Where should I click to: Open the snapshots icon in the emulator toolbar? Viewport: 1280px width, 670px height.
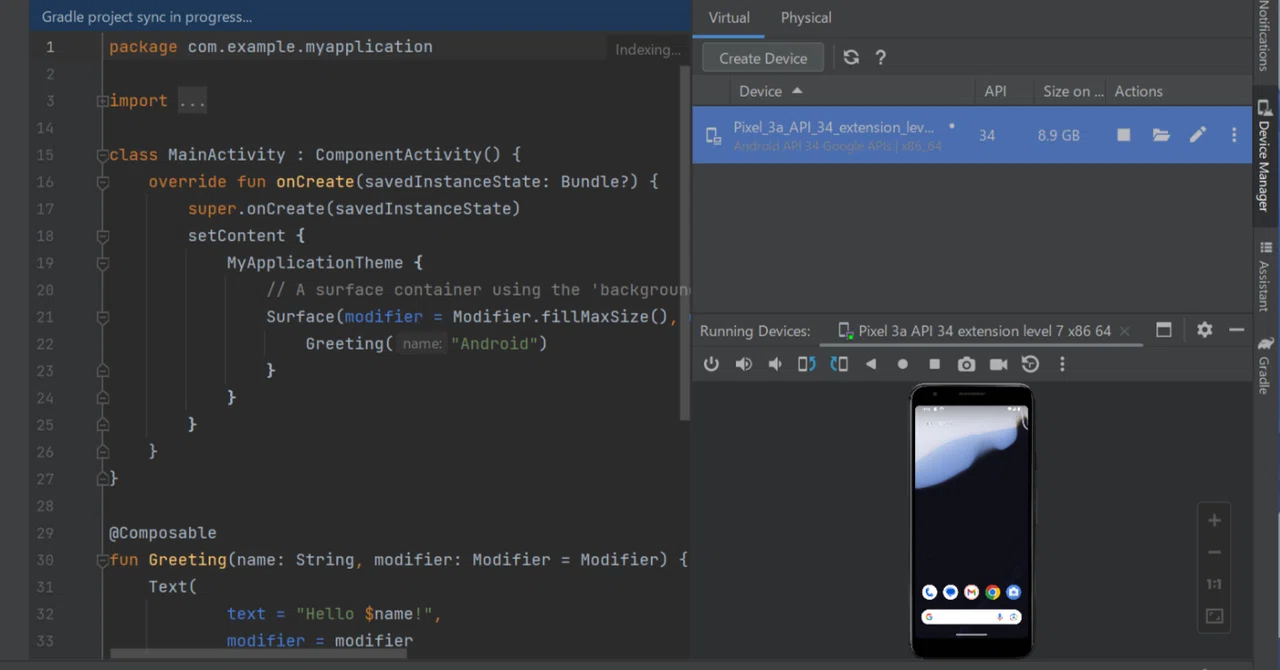click(x=1030, y=365)
